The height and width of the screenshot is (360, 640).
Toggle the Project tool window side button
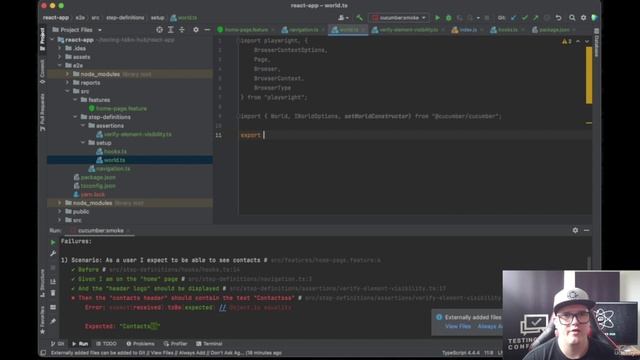(42, 40)
